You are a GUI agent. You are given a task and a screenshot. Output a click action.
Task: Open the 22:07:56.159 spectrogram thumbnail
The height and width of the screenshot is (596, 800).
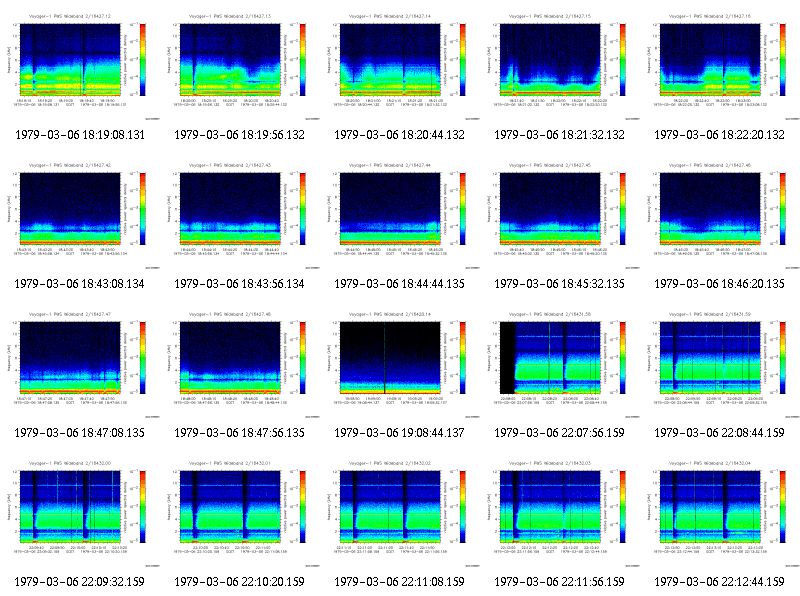[560, 365]
